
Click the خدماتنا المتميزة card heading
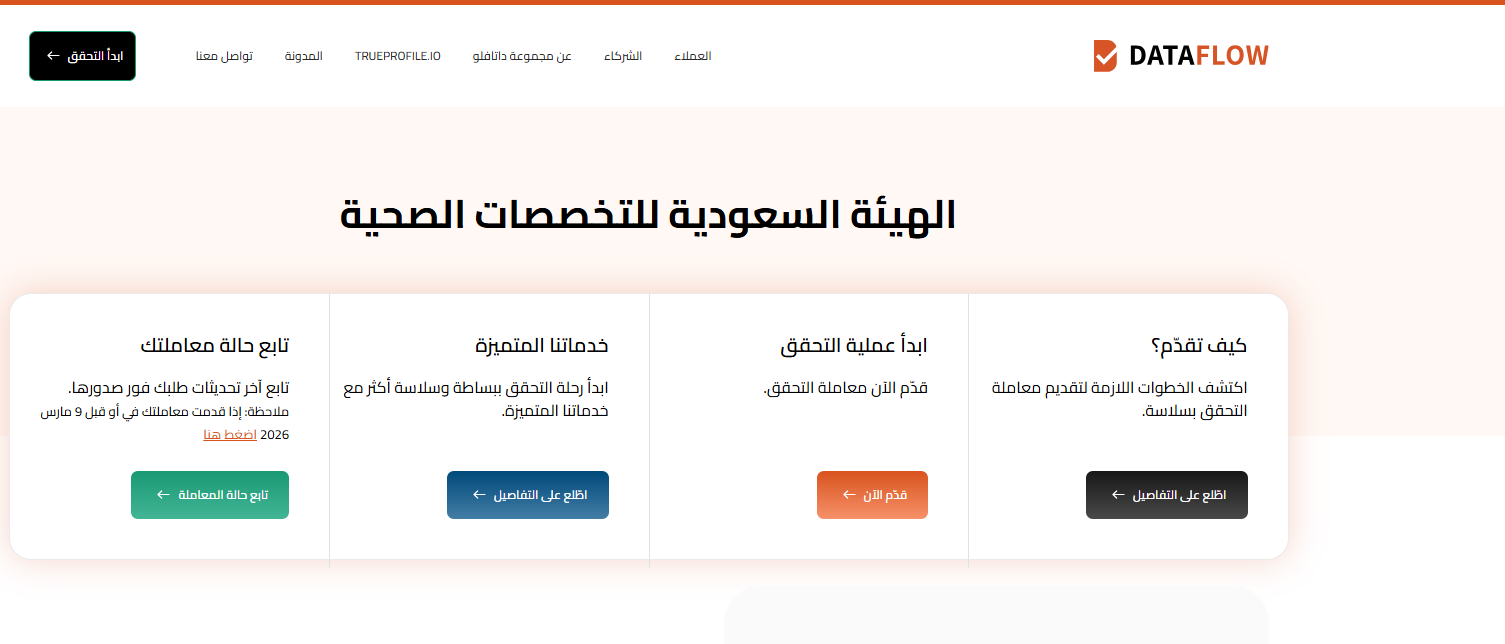pyautogui.click(x=542, y=346)
